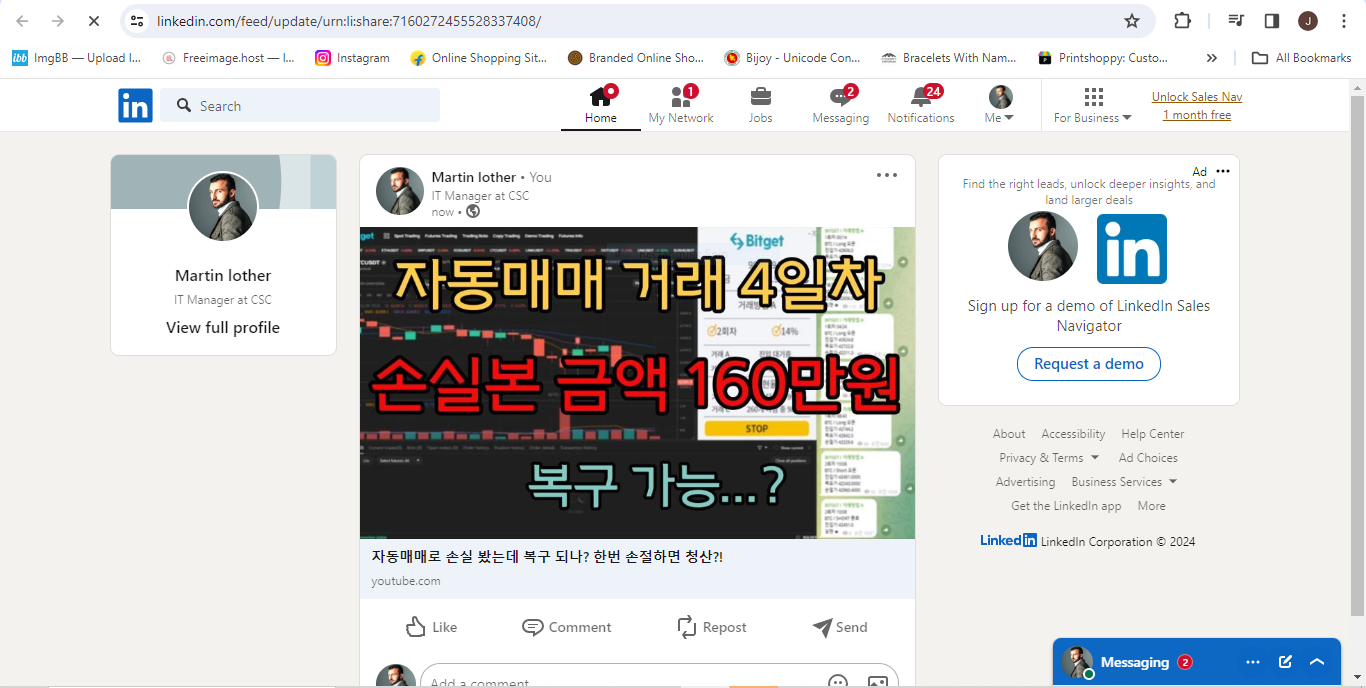Open media control icon in Chrome toolbar
This screenshot has height=688, width=1366.
[x=1237, y=21]
